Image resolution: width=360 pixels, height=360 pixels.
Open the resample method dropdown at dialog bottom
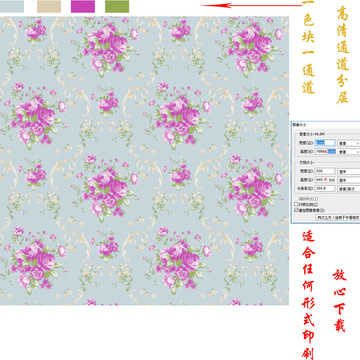pos(338,217)
